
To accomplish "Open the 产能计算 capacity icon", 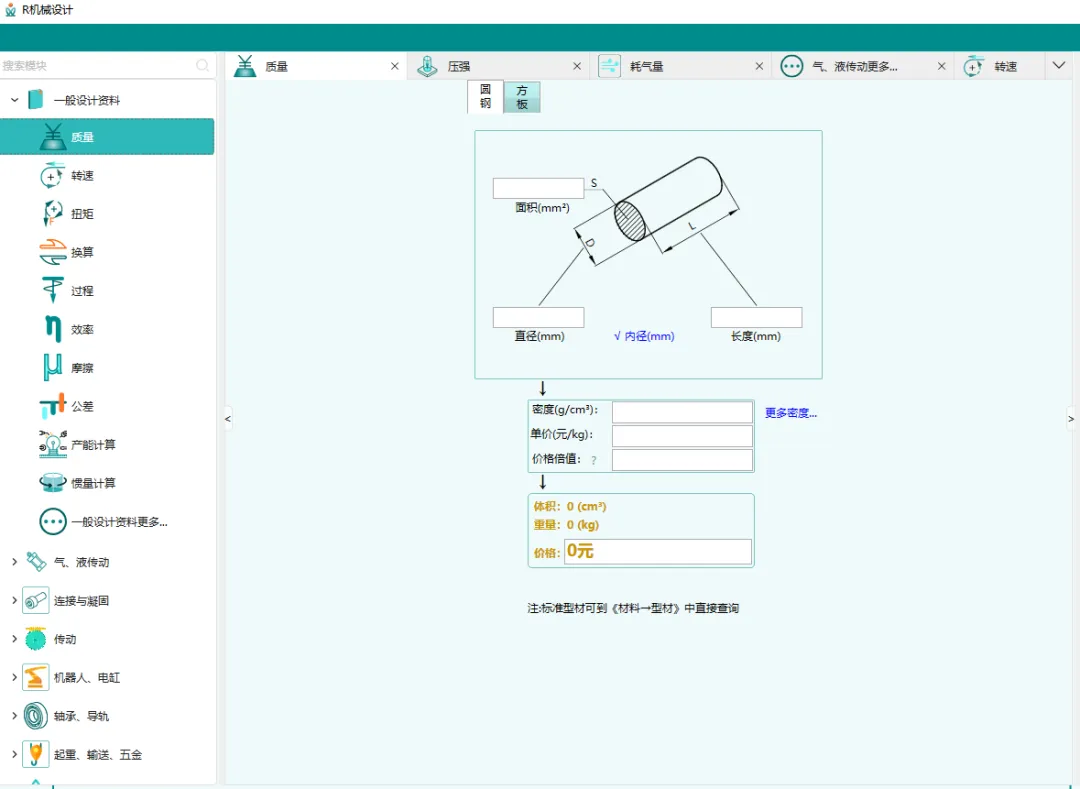I will [52, 445].
